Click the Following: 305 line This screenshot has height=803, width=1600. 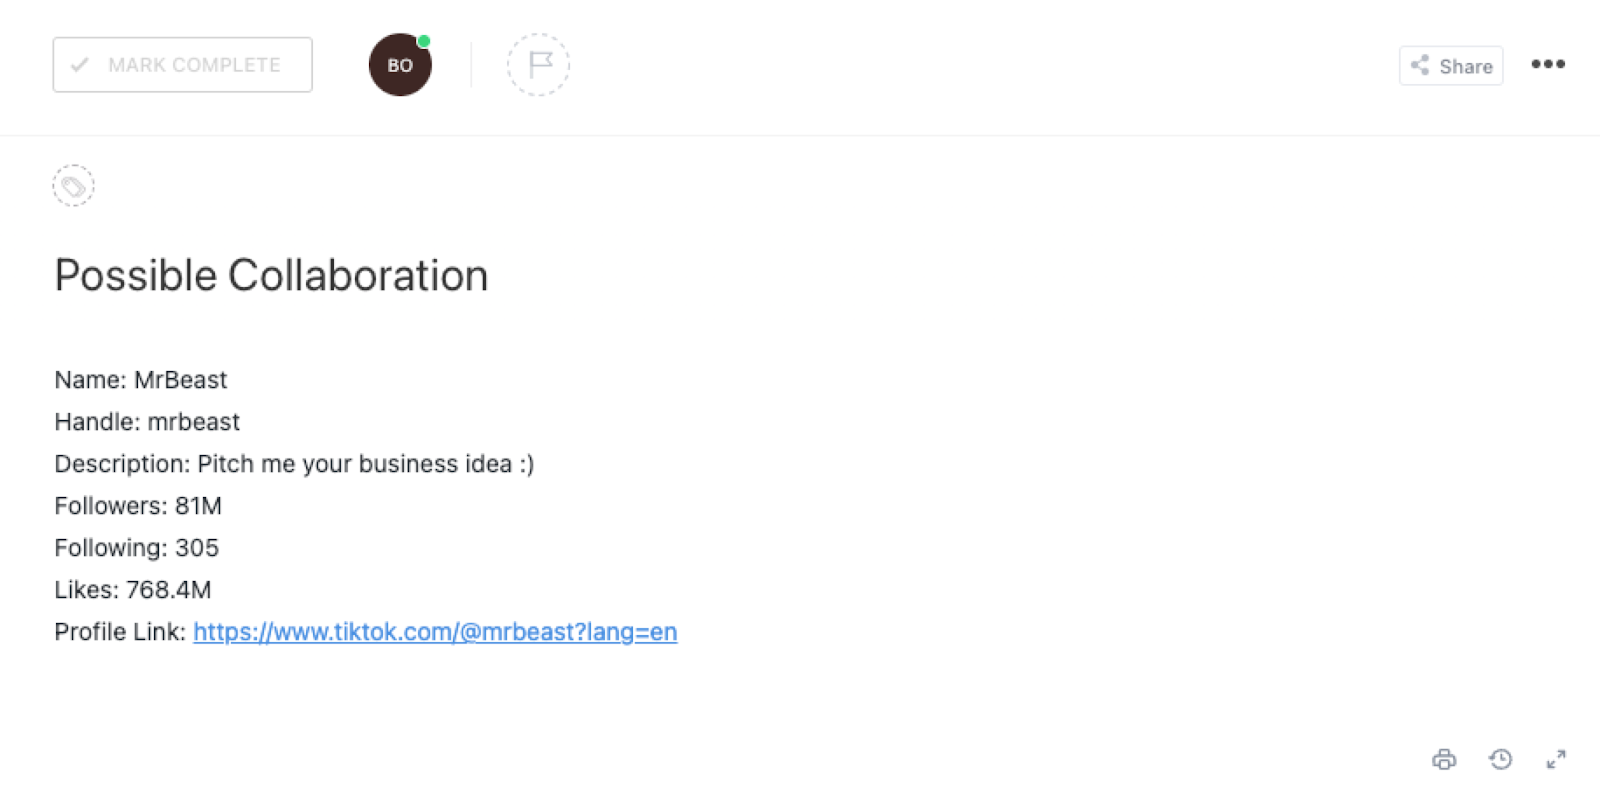136,548
